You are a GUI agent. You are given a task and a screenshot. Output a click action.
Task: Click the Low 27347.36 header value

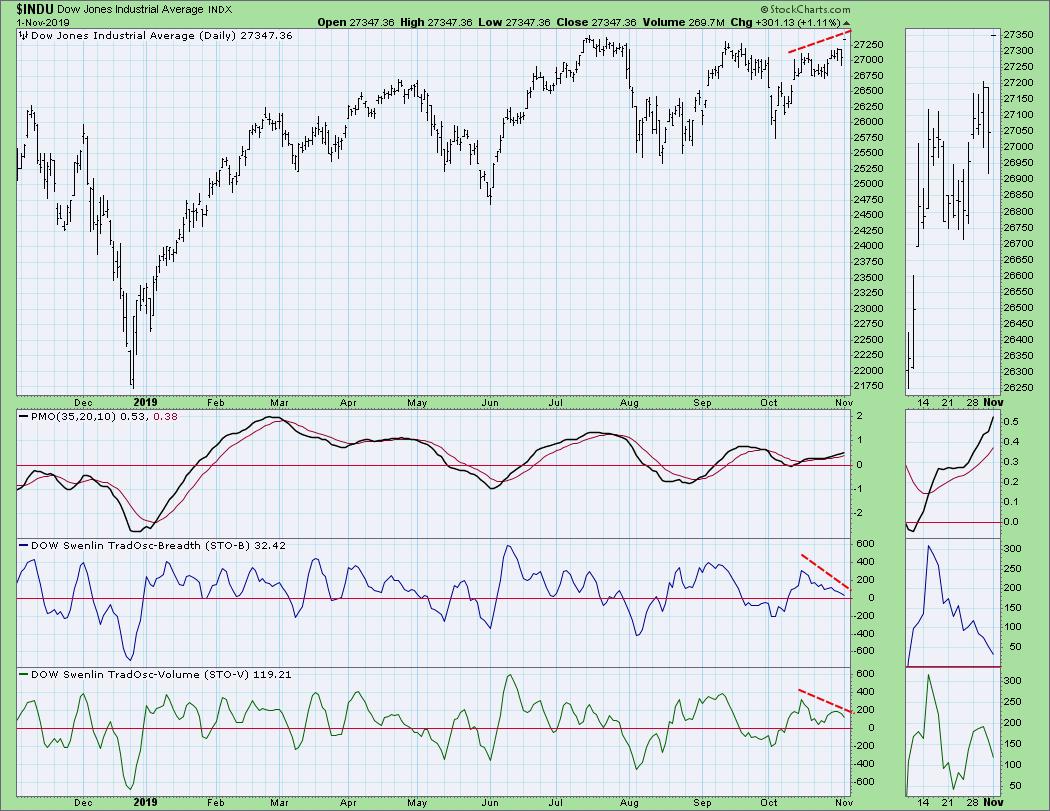pyautogui.click(x=514, y=22)
